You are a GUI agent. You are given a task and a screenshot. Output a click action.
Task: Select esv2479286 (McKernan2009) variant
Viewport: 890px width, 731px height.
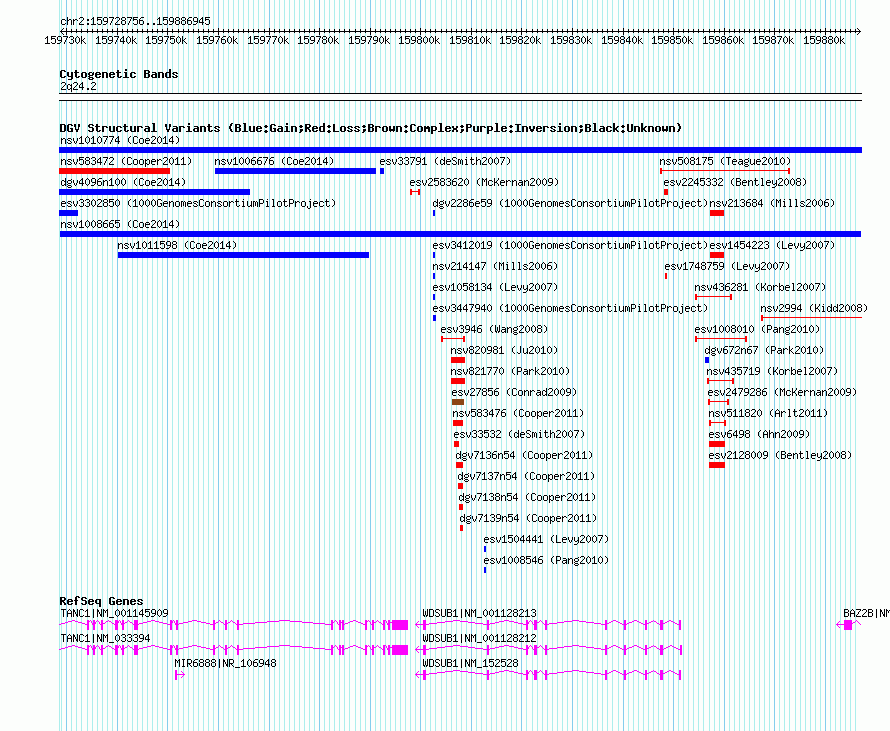tap(782, 392)
